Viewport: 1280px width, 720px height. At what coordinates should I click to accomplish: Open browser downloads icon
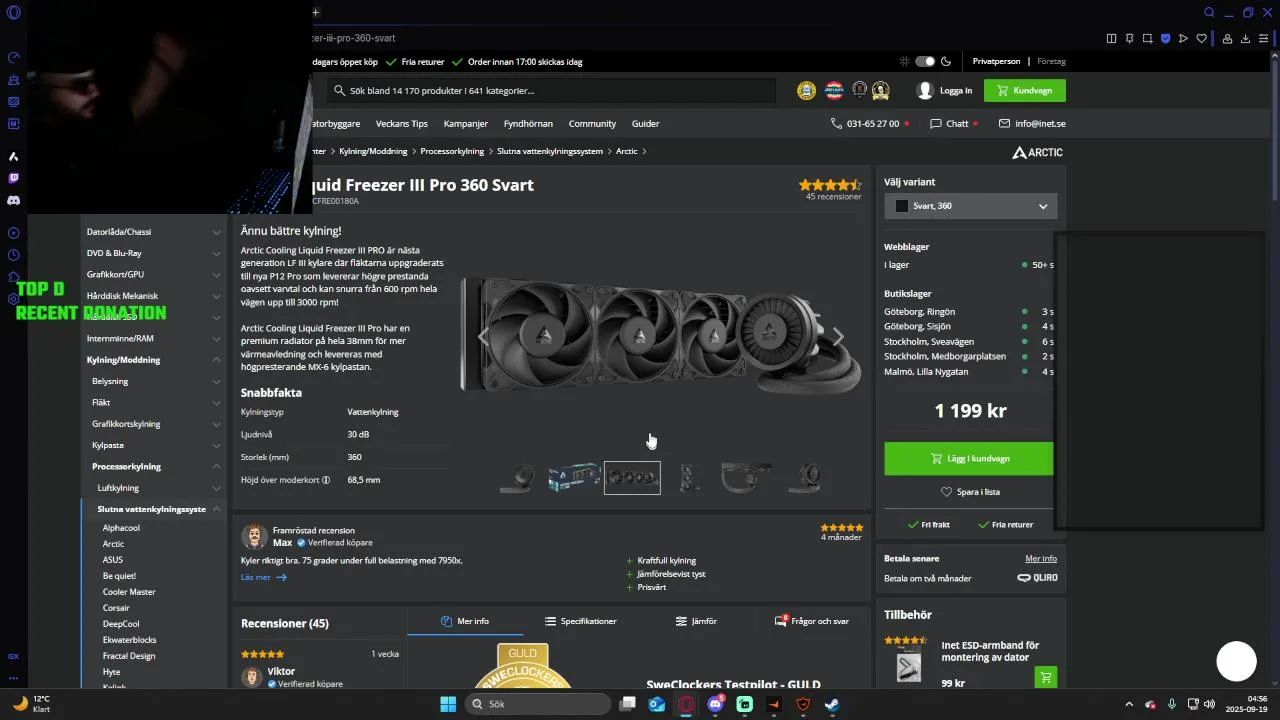click(1246, 39)
